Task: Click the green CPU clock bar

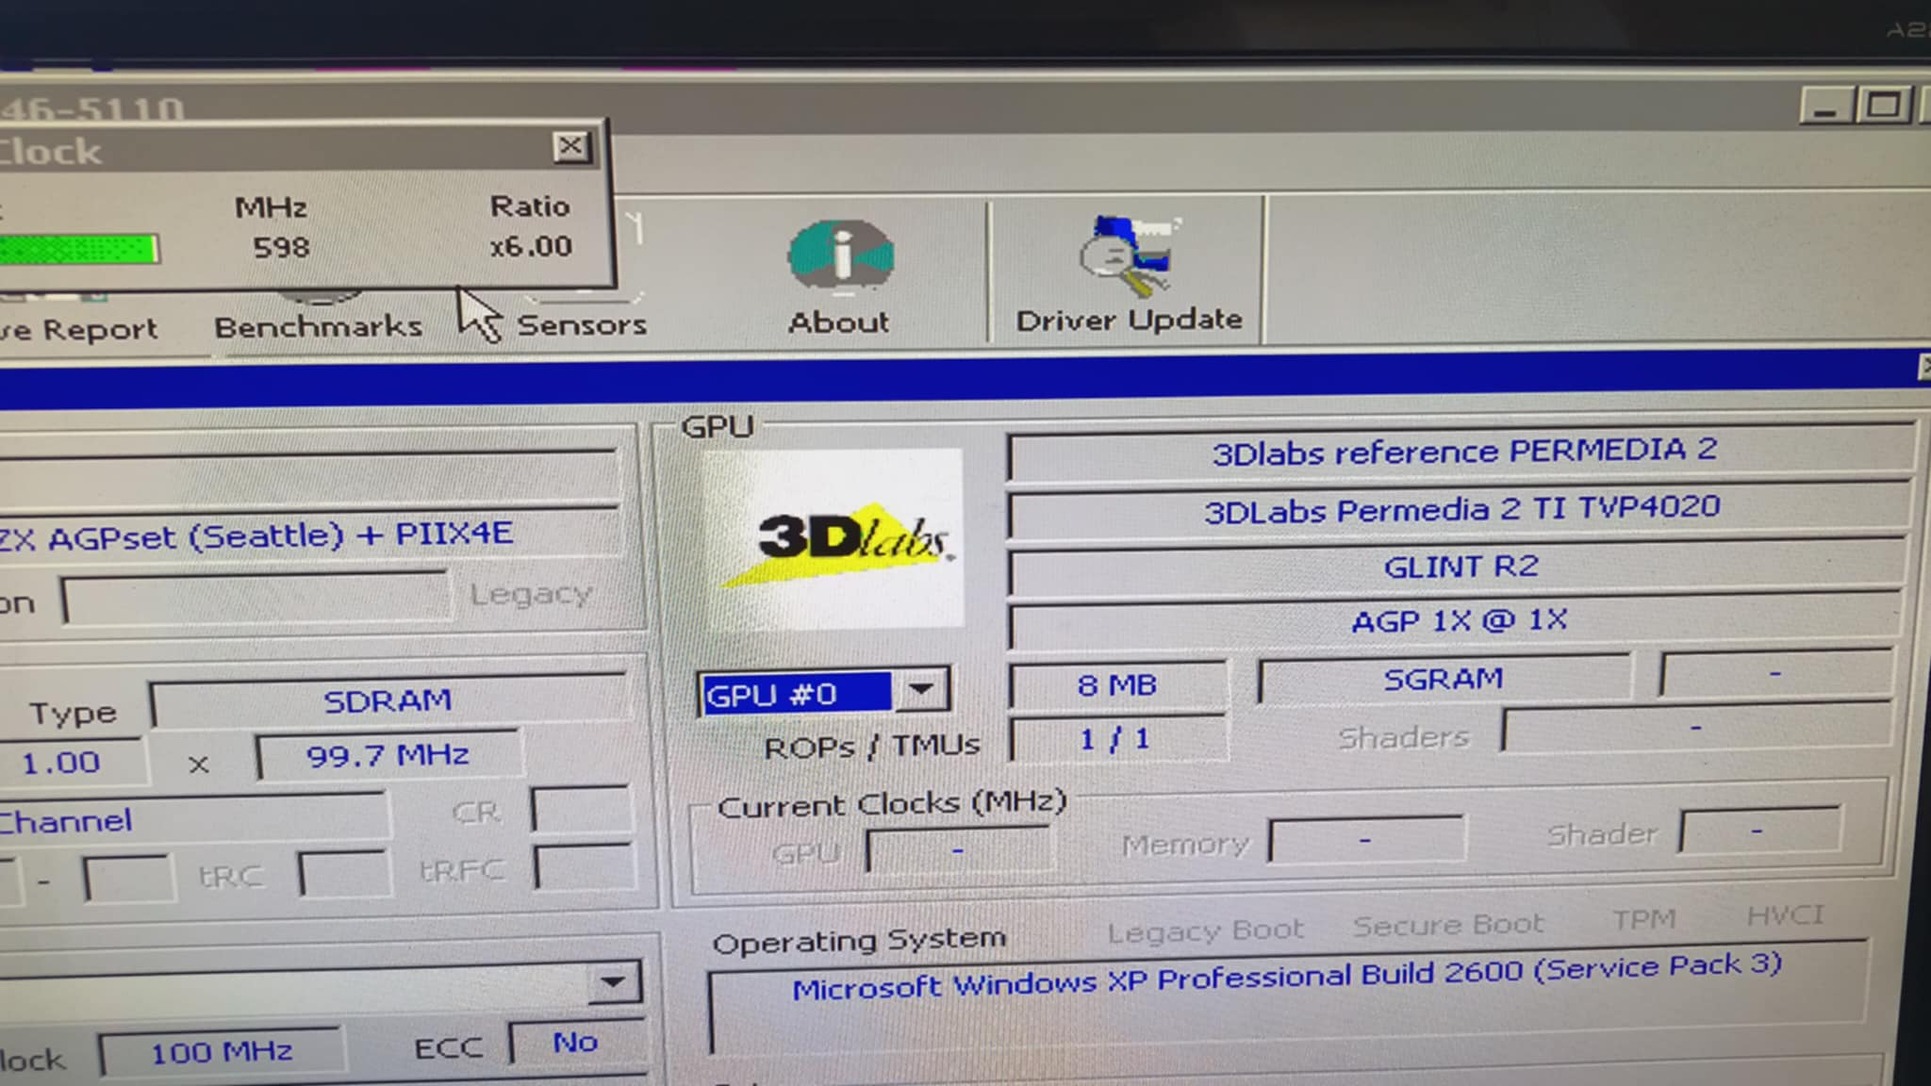Action: point(78,249)
